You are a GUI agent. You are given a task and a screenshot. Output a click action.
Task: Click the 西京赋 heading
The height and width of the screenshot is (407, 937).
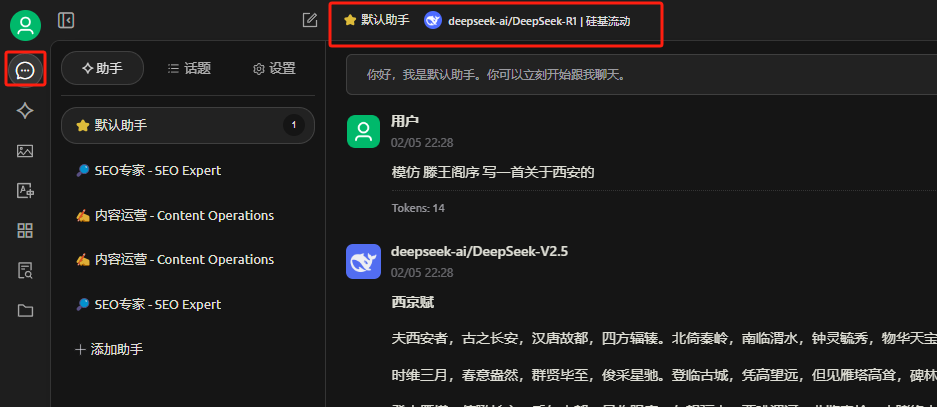tap(412, 302)
